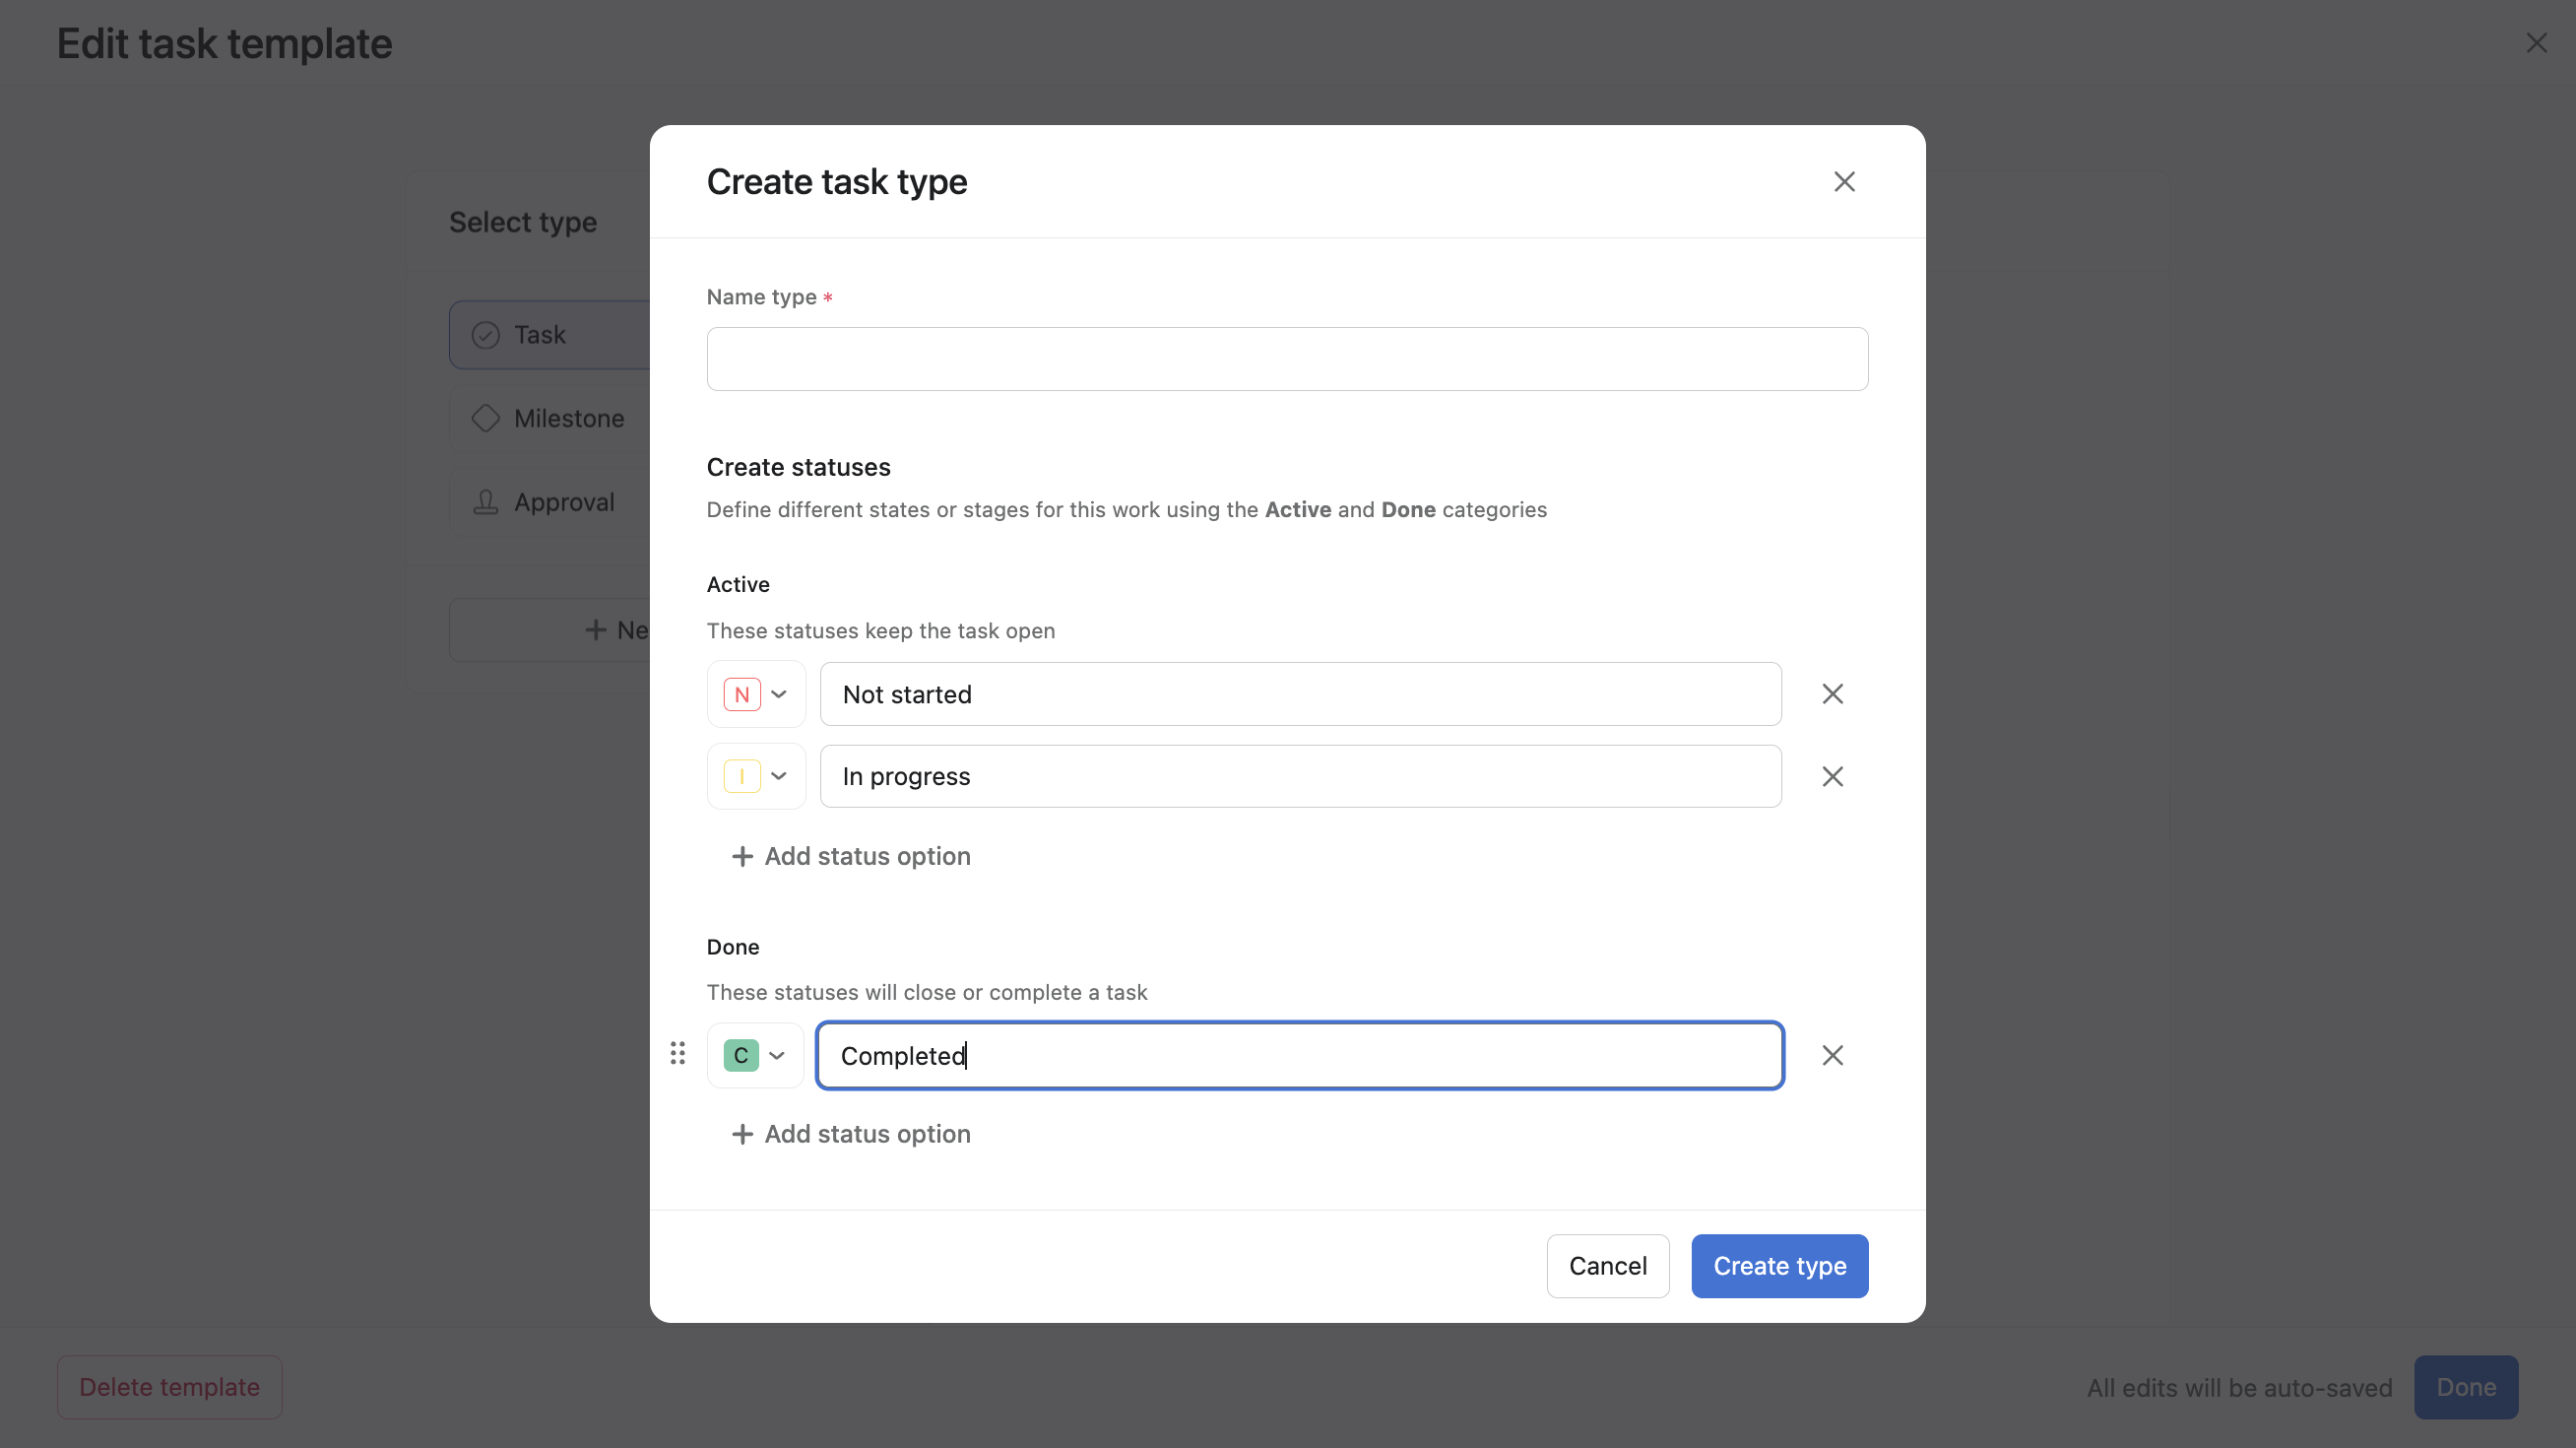This screenshot has height=1448, width=2576.
Task: Close the Create task type dialog
Action: (1844, 181)
